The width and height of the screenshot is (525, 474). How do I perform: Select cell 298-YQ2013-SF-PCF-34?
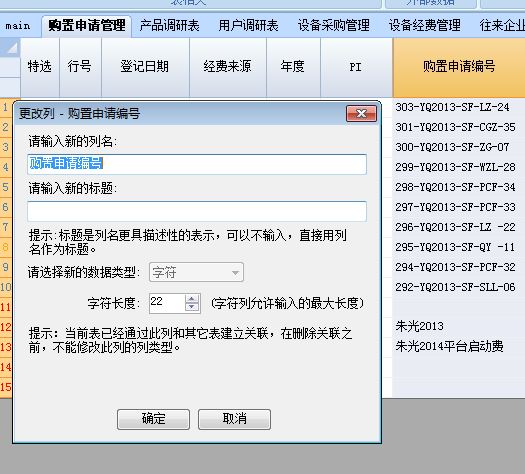tap(459, 187)
